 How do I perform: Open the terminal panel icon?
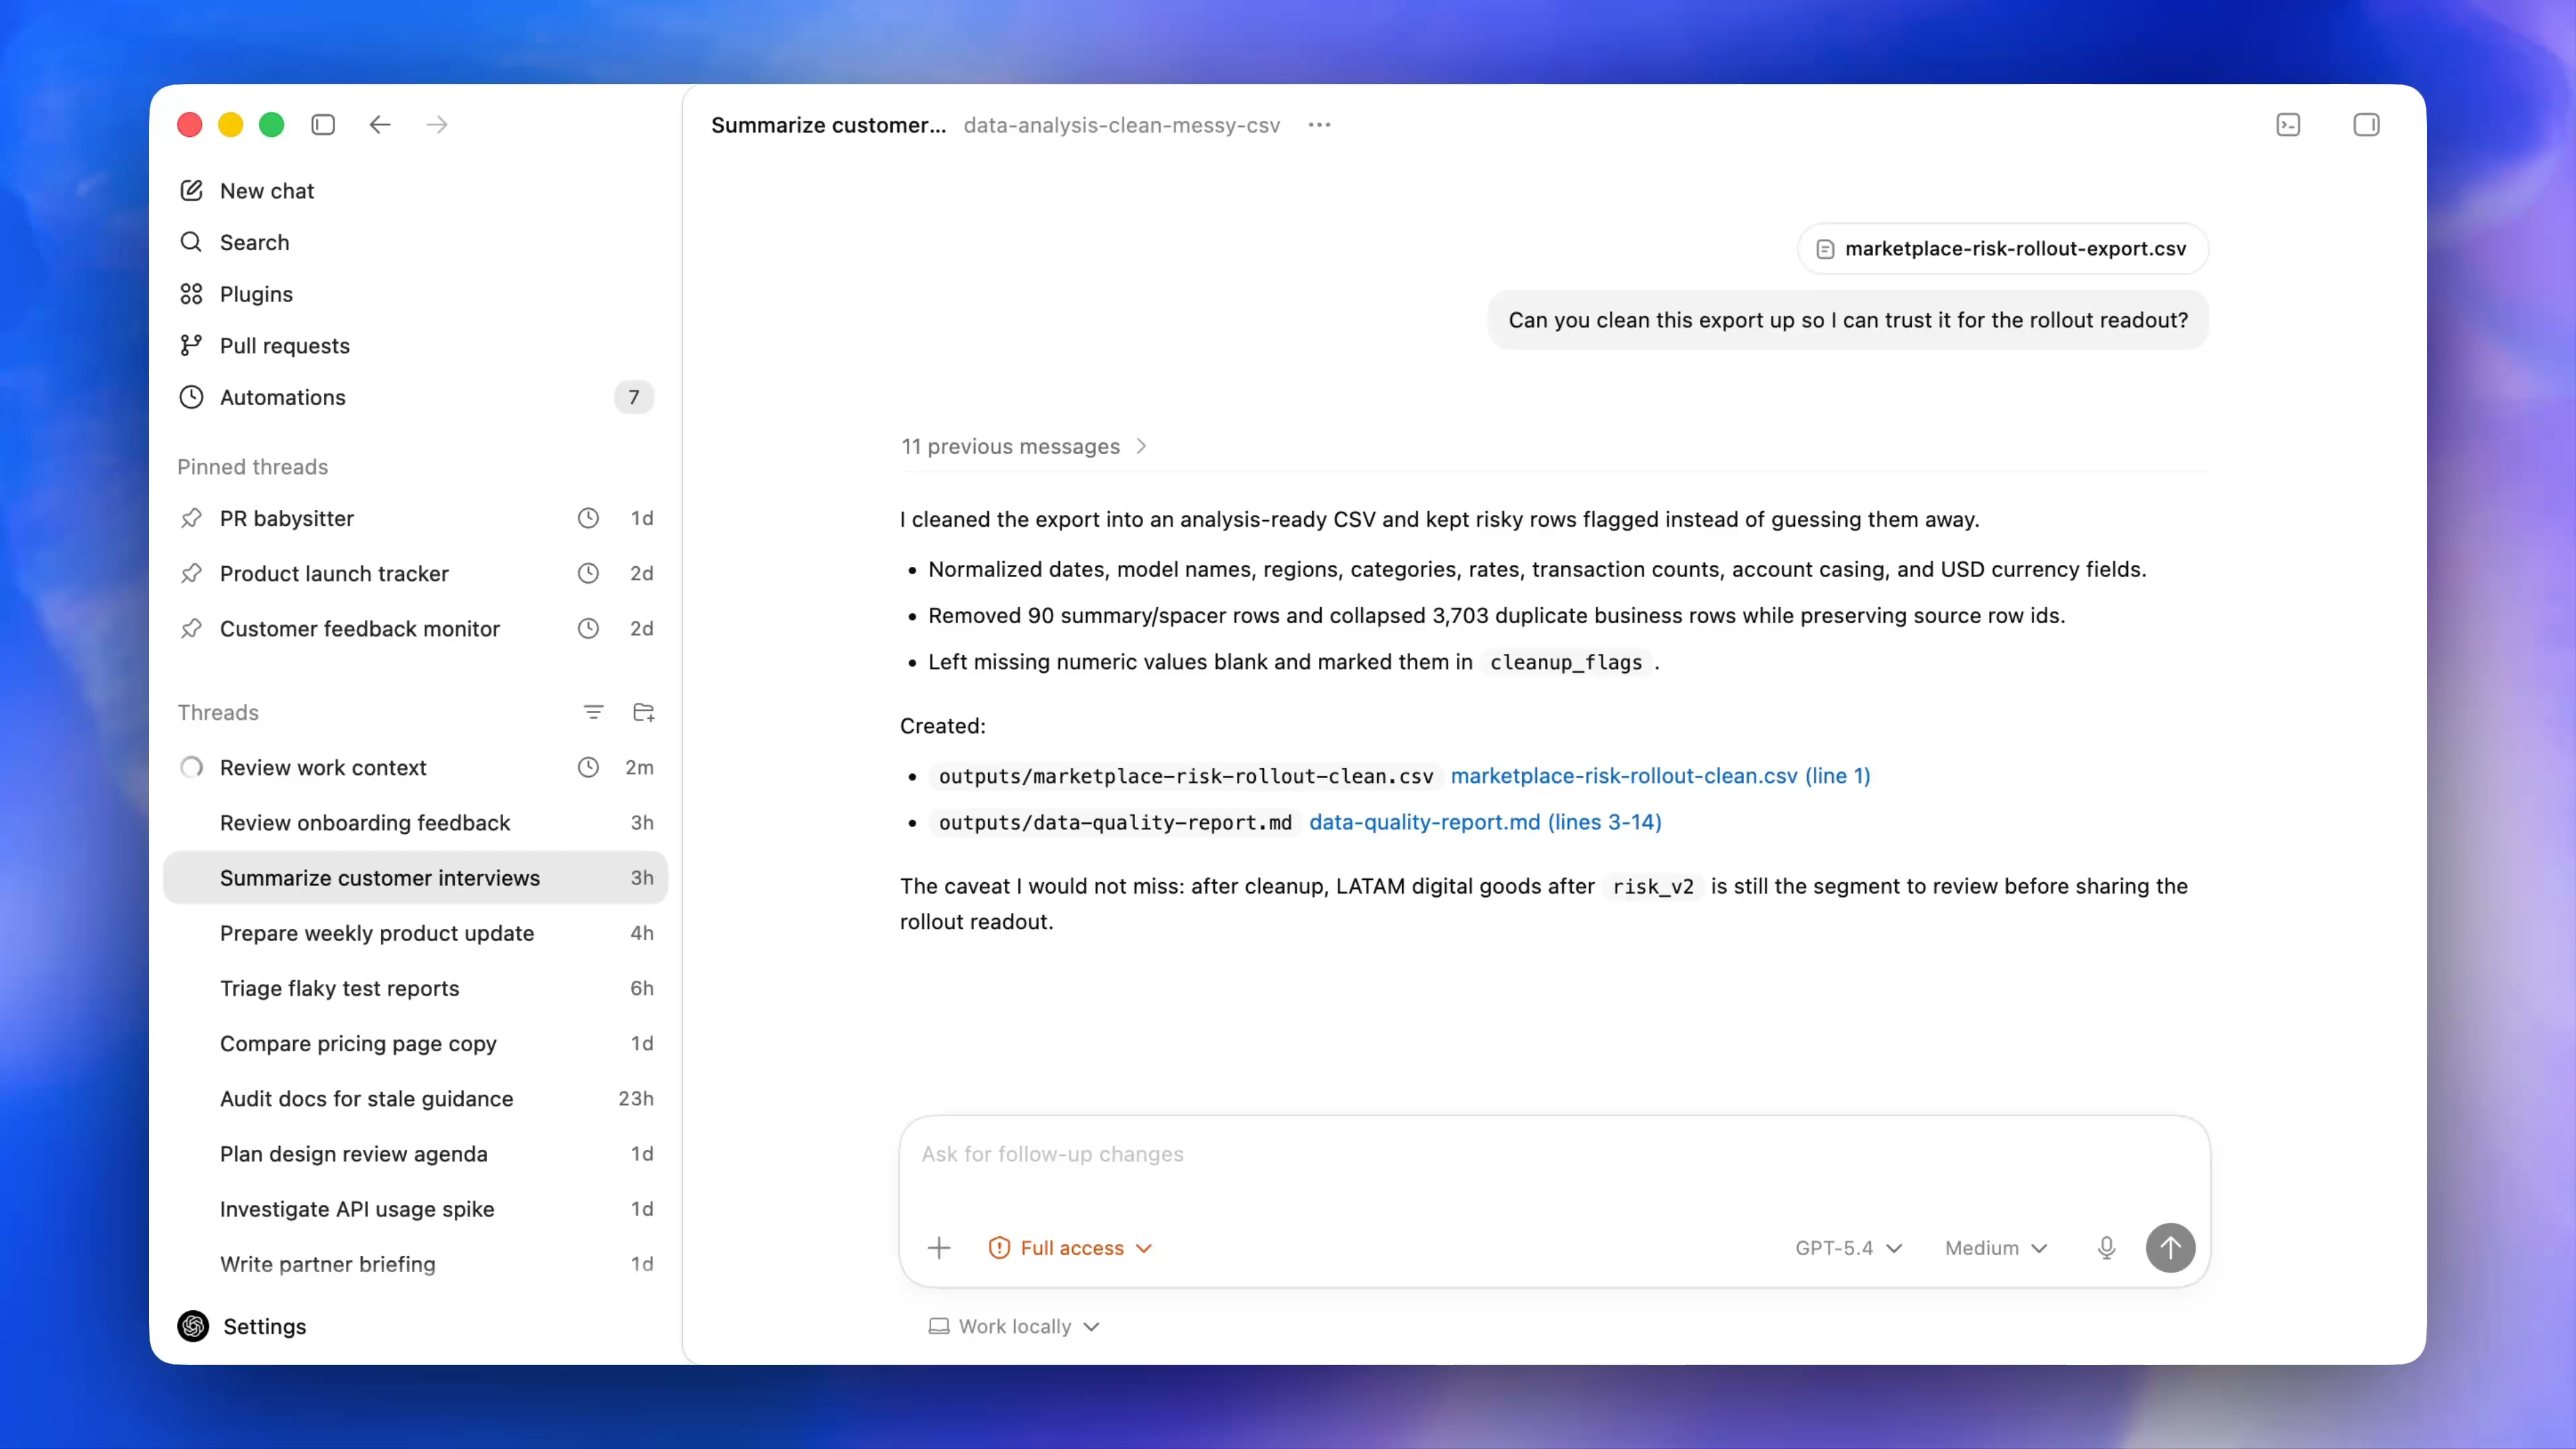[2288, 125]
